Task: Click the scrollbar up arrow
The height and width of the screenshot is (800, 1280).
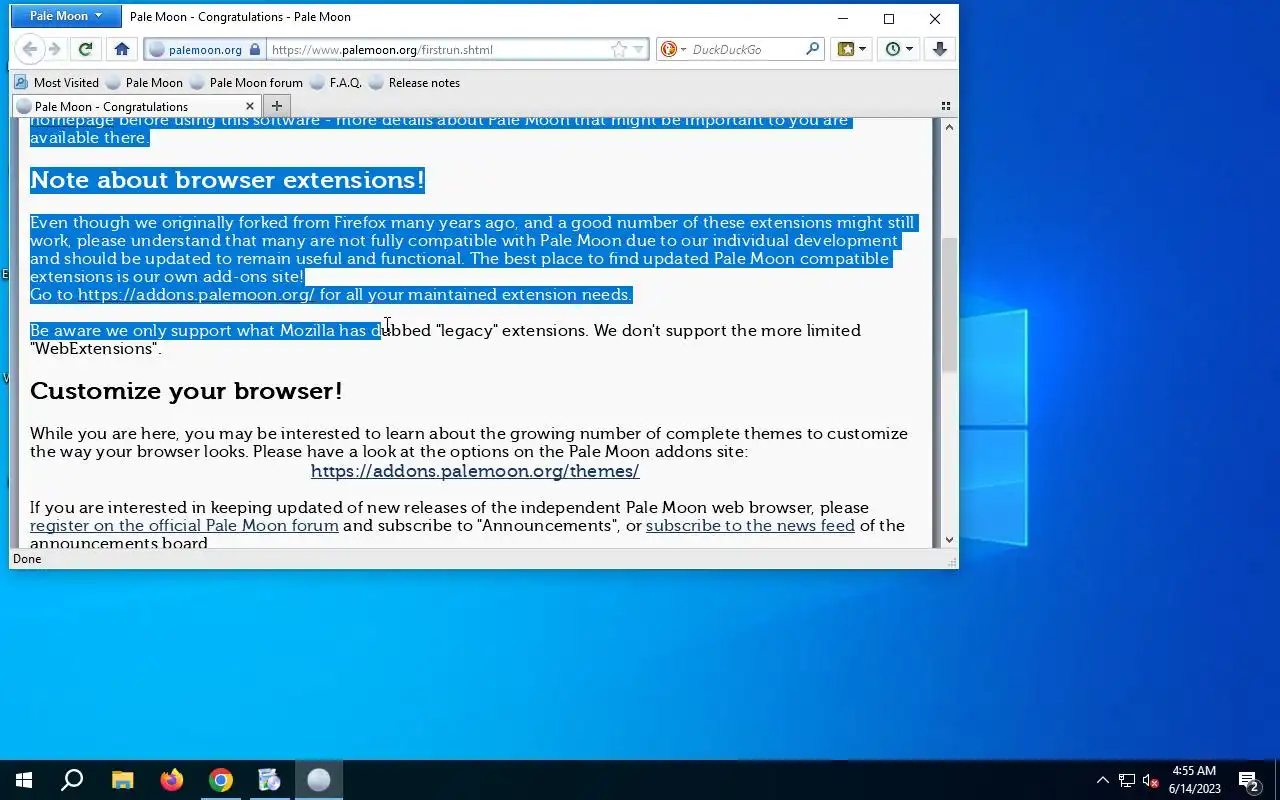Action: click(948, 126)
